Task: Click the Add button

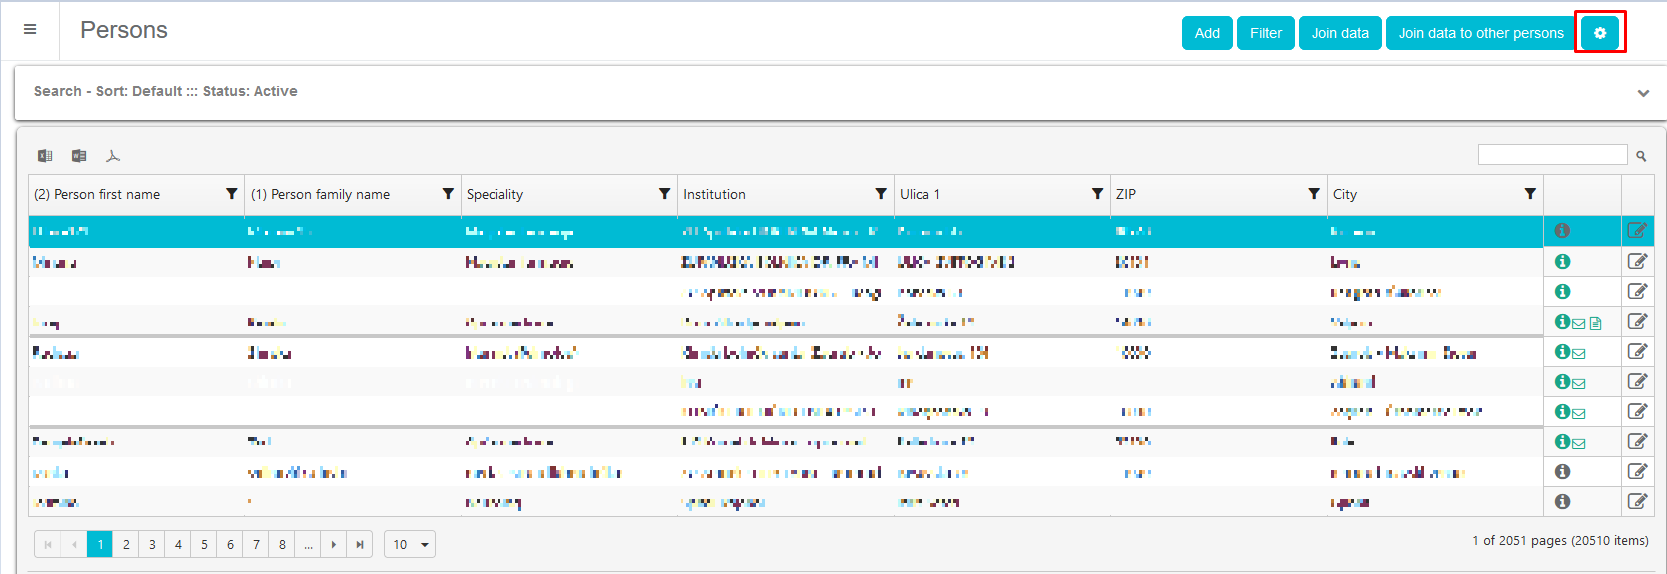Action: pyautogui.click(x=1207, y=33)
